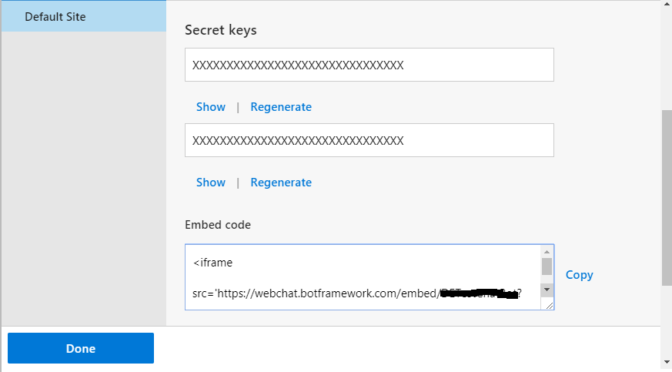Show the first secret key
Screen dimensions: 672x372
point(210,107)
